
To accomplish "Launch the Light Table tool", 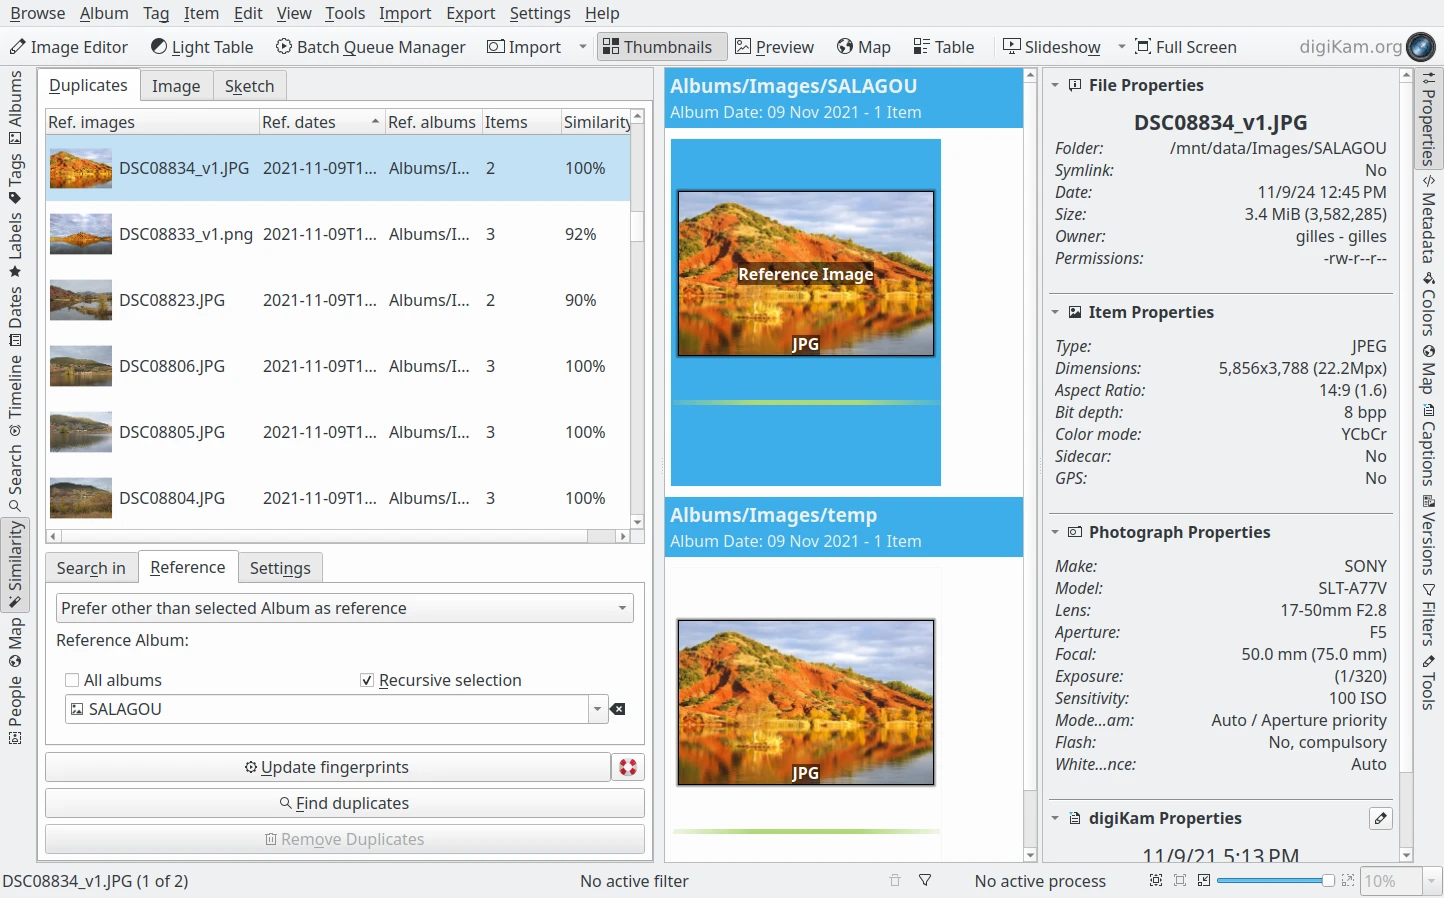I will click(x=202, y=47).
